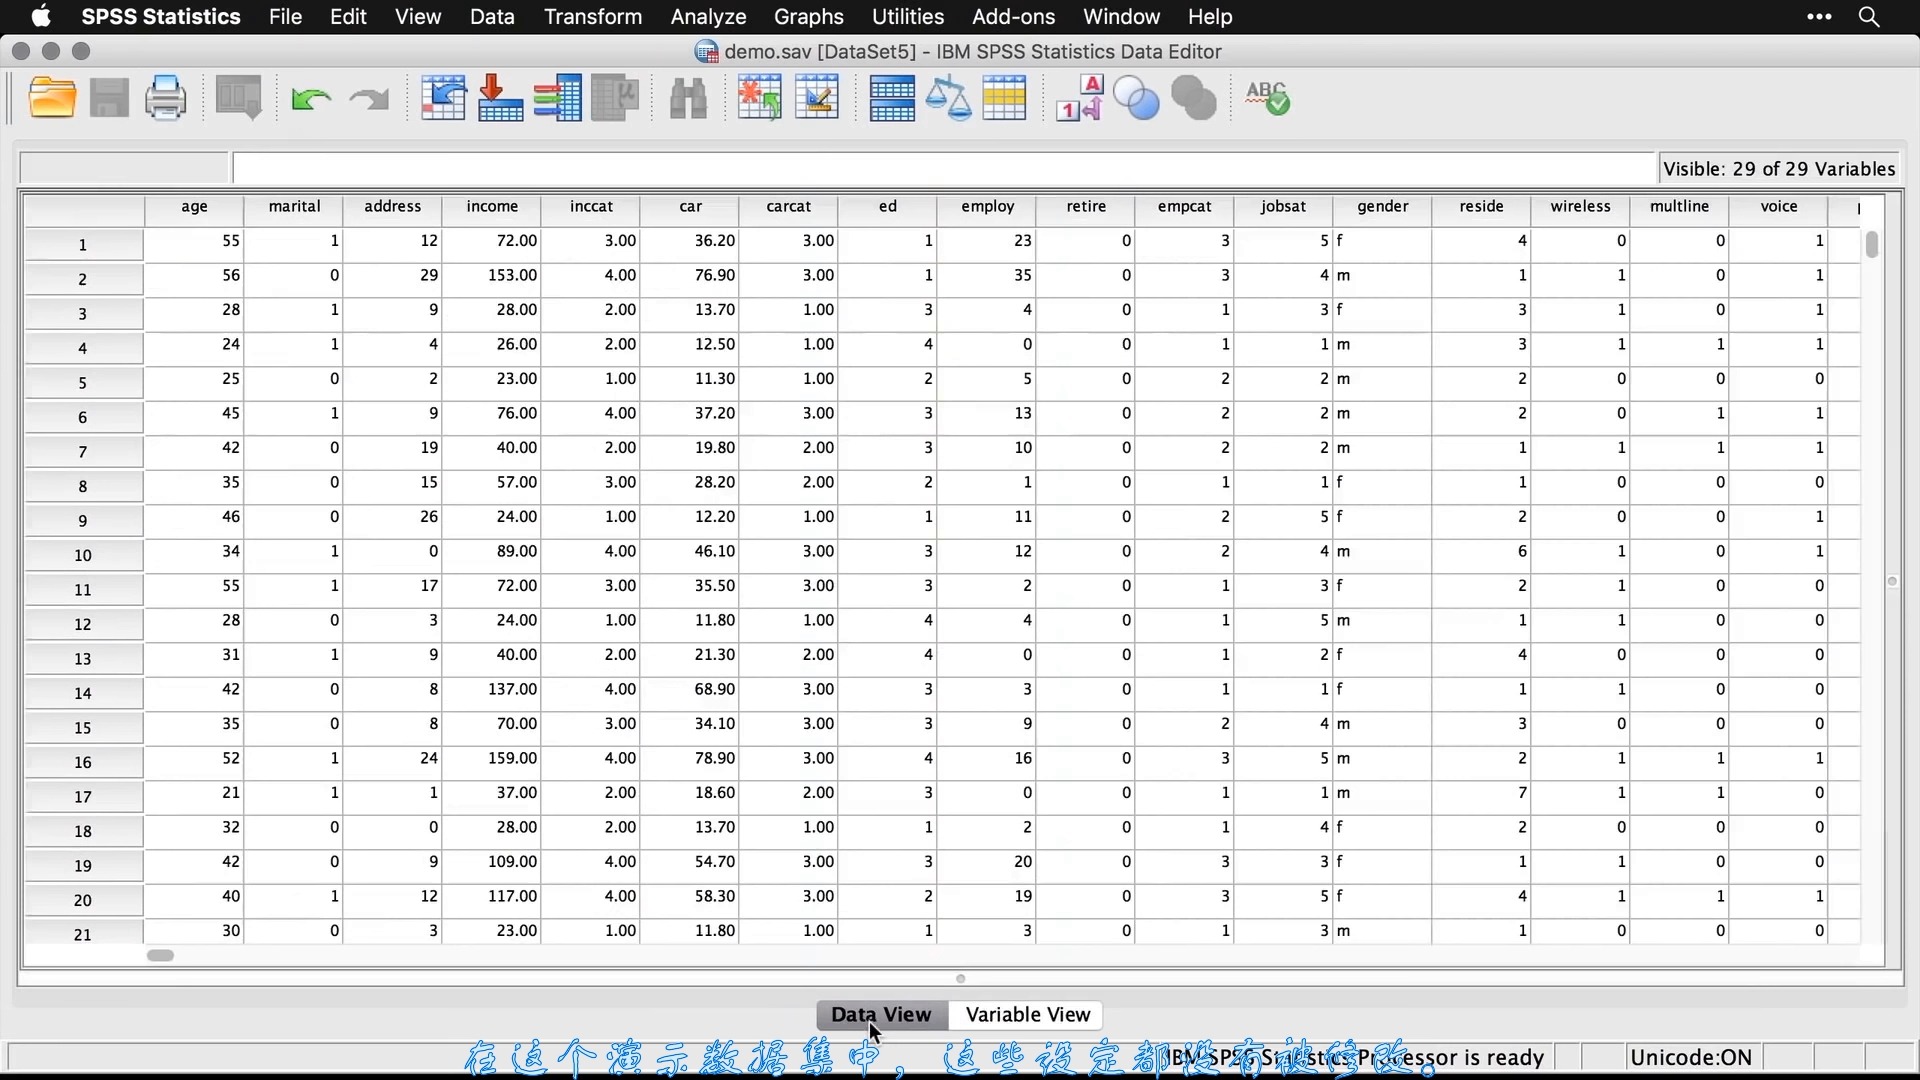
Task: Open the Variables info icon
Action: pos(557,99)
